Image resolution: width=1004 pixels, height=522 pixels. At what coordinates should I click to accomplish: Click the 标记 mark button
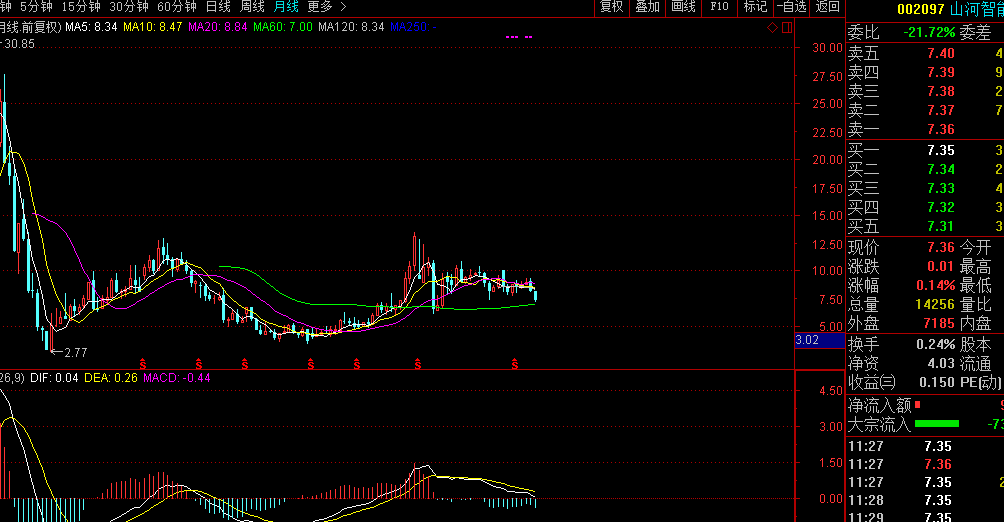[x=755, y=7]
